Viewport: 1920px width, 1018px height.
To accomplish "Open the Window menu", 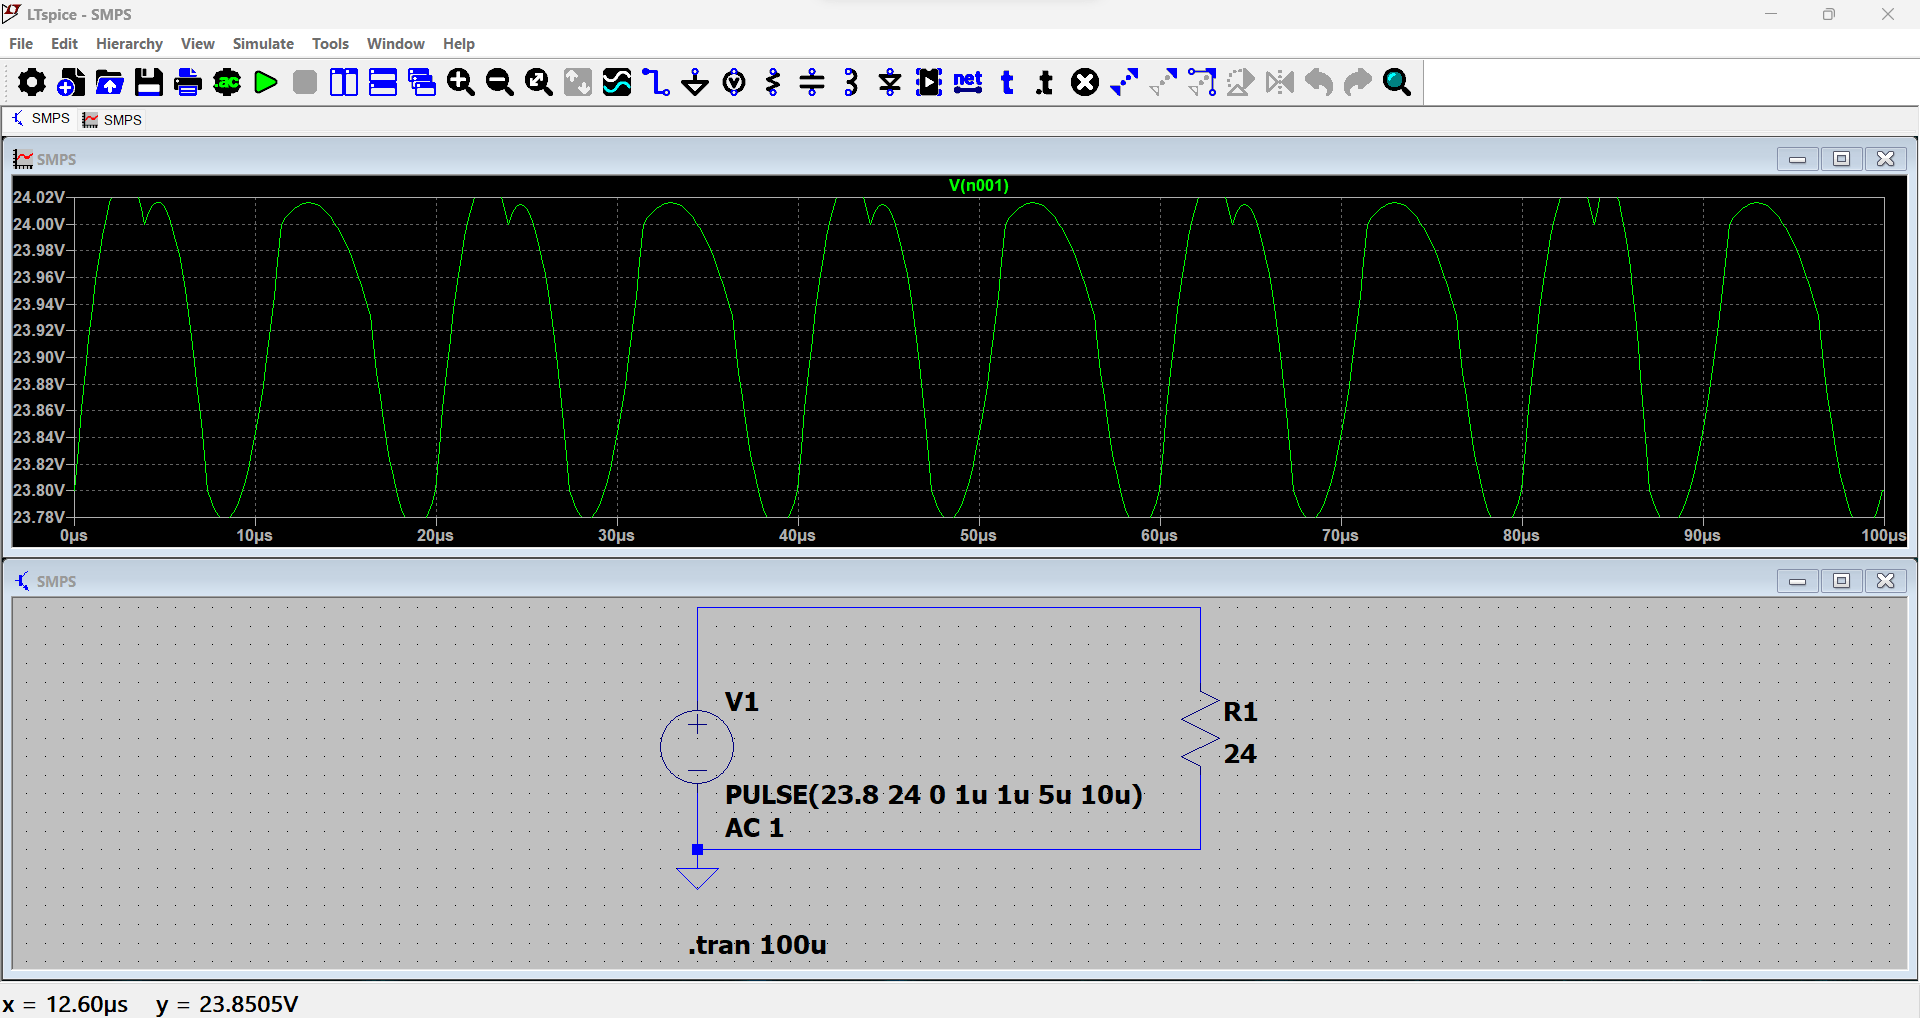I will pos(395,44).
